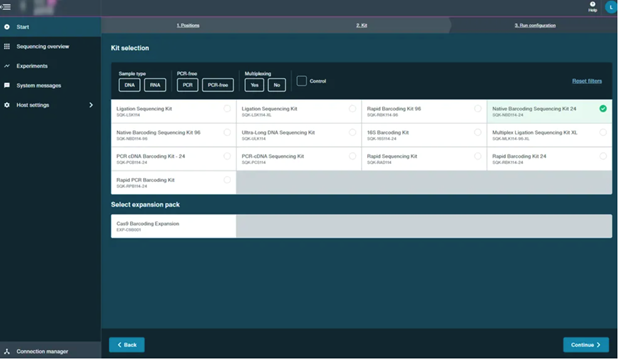This screenshot has height=360, width=621.
Task: Go to the 1. Positions step tab
Action: click(x=189, y=25)
